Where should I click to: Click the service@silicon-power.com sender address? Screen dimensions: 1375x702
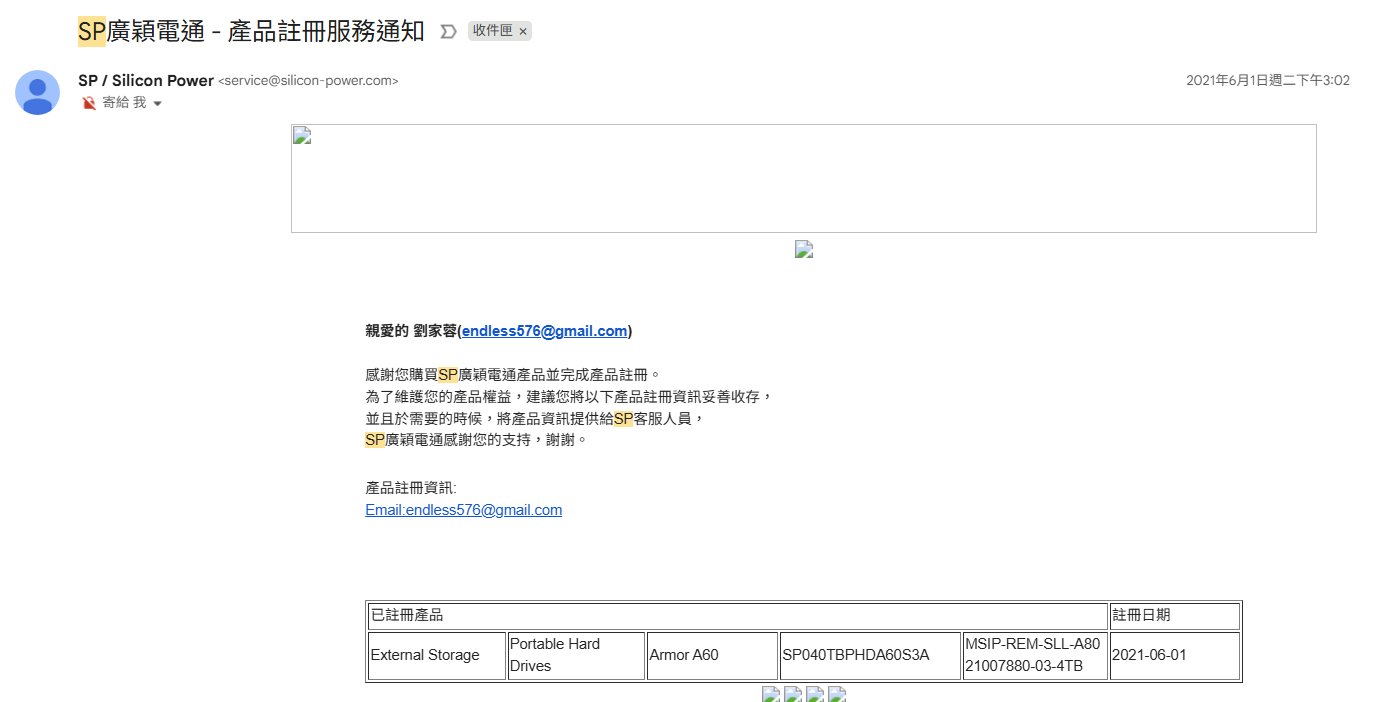(x=308, y=81)
